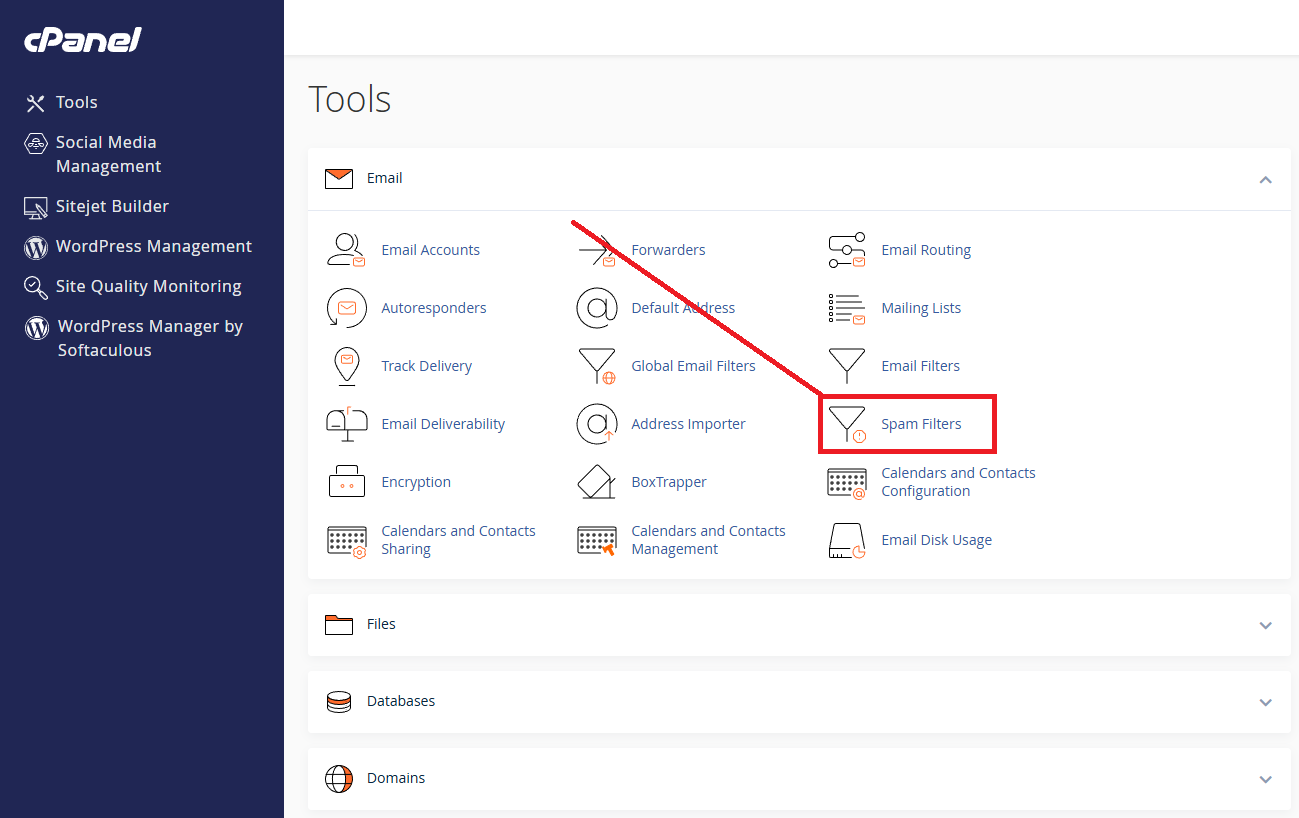Open the Mailing Lists link
This screenshot has height=818, width=1299.
[921, 308]
